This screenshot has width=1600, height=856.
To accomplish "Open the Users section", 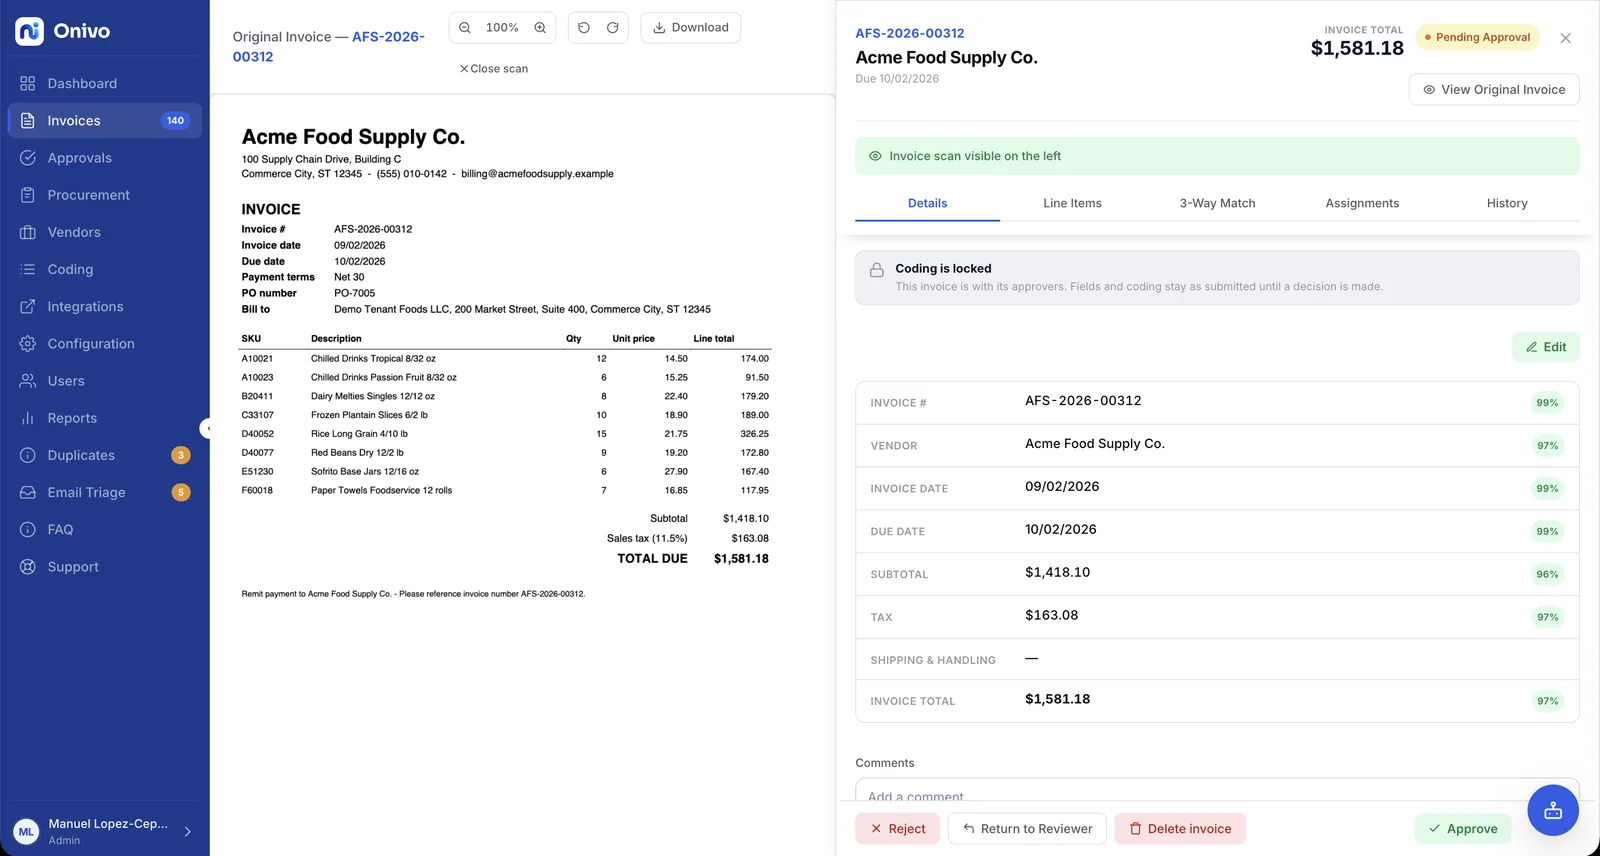I will click(x=105, y=381).
